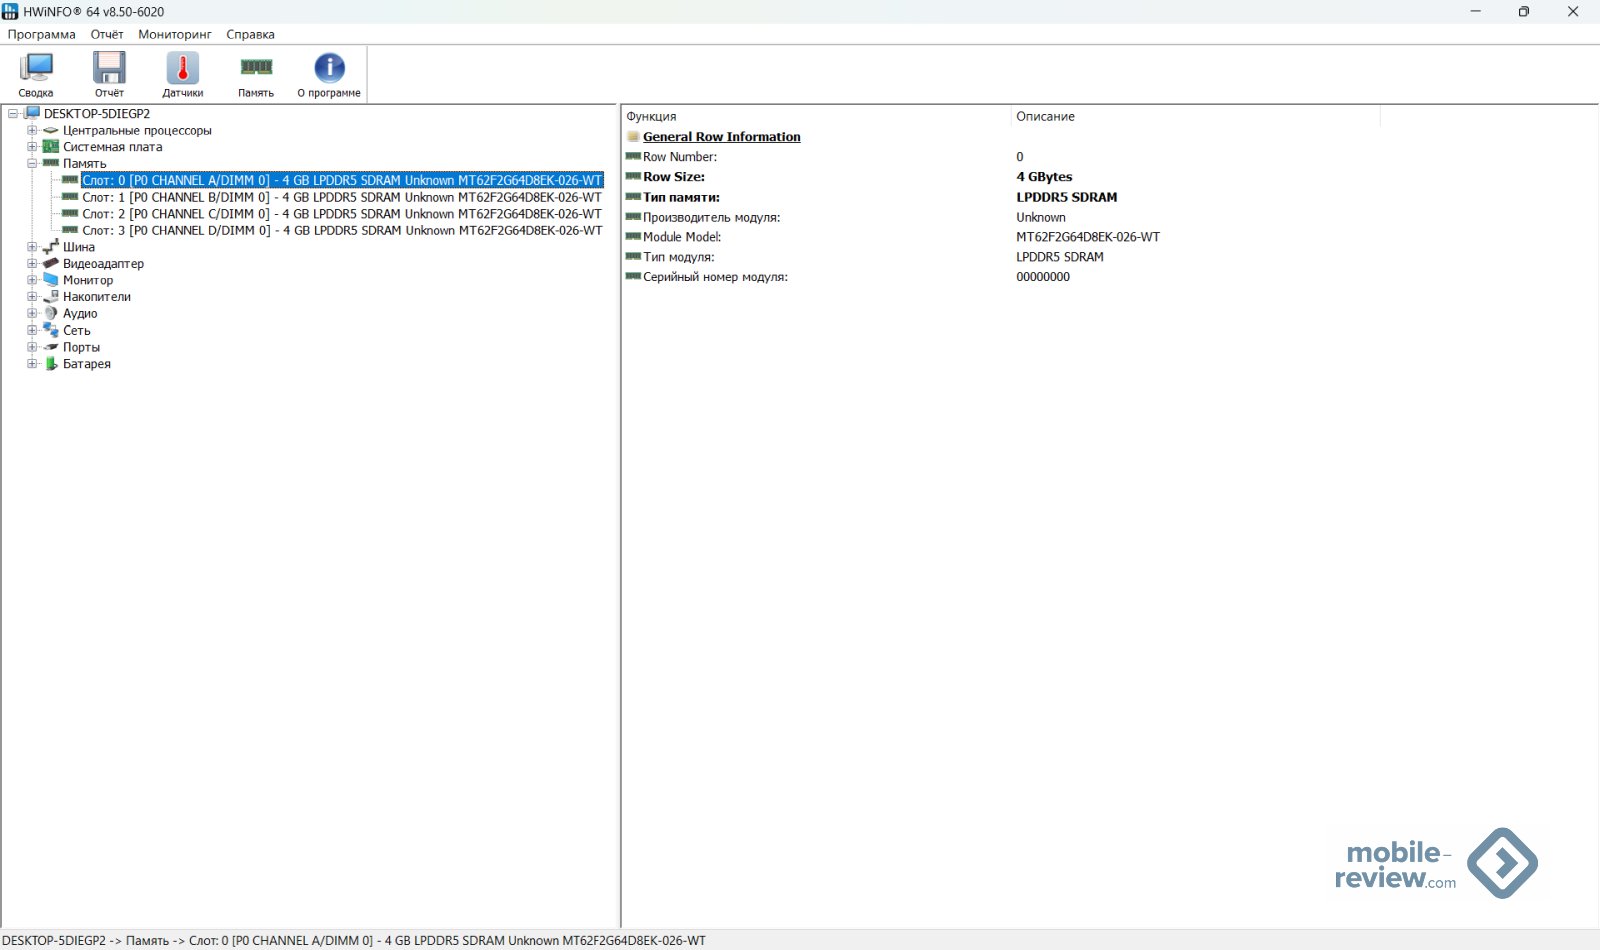Expand the Шина tree node
The height and width of the screenshot is (950, 1600).
coord(32,247)
